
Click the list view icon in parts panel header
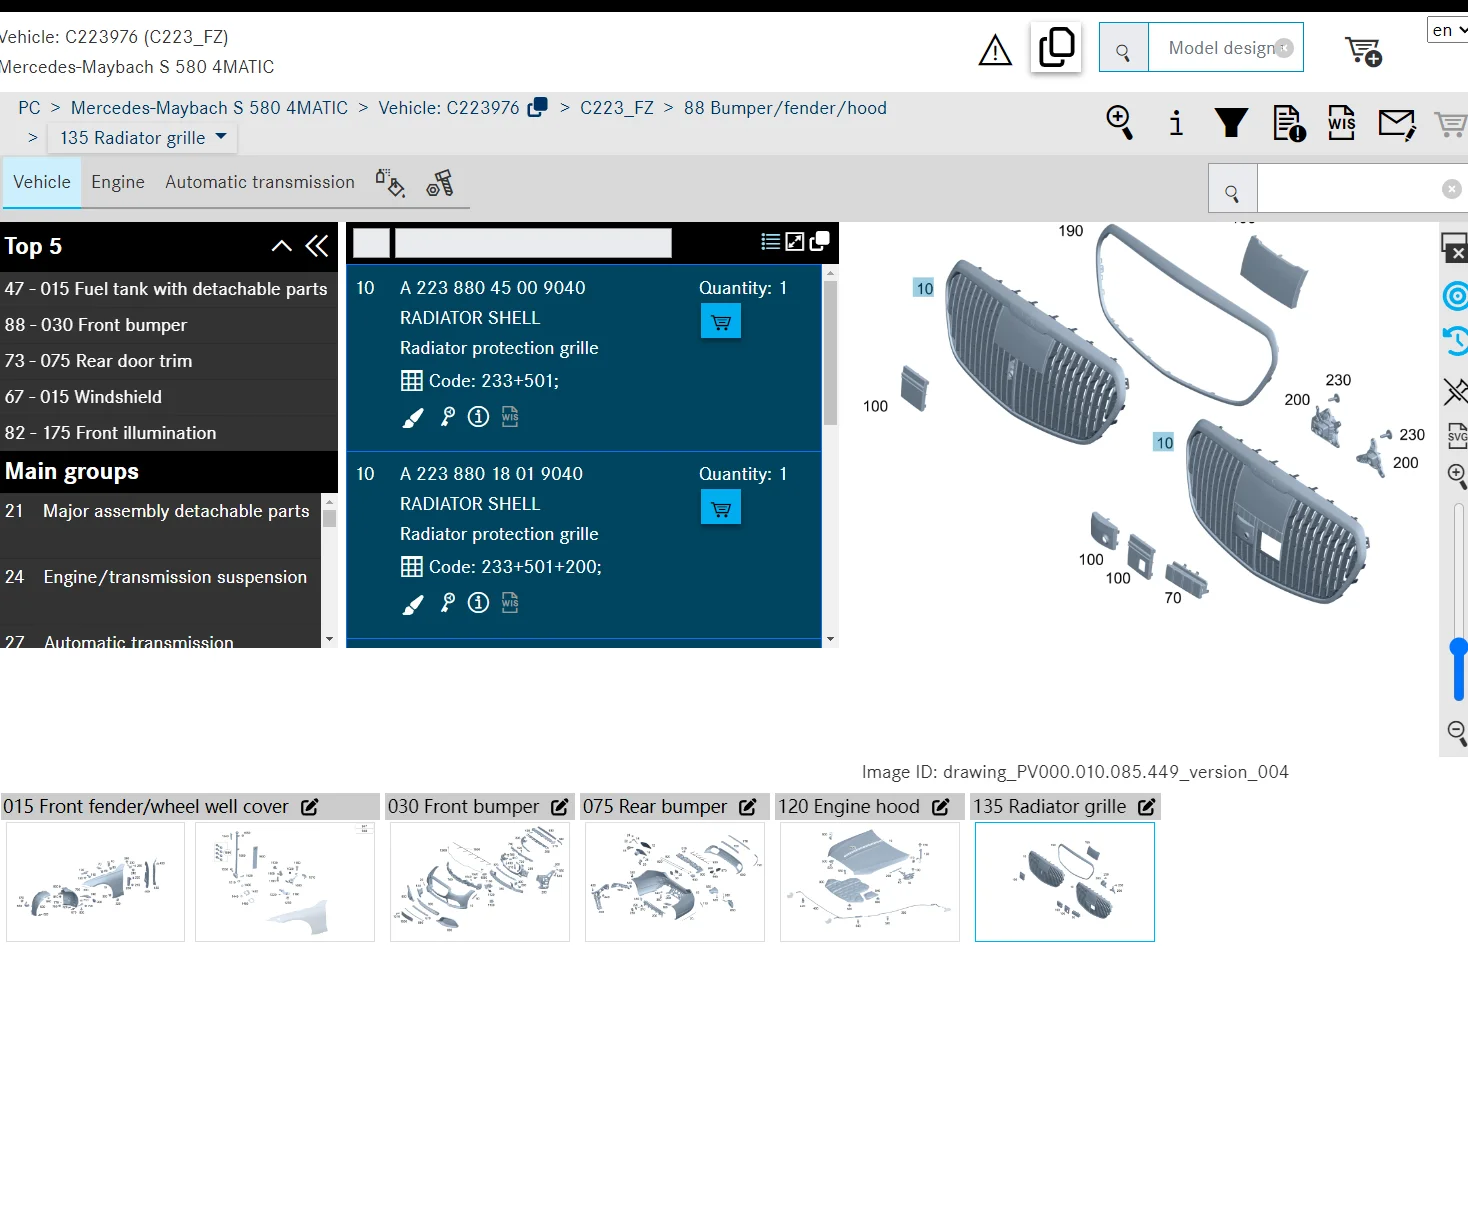click(x=770, y=241)
